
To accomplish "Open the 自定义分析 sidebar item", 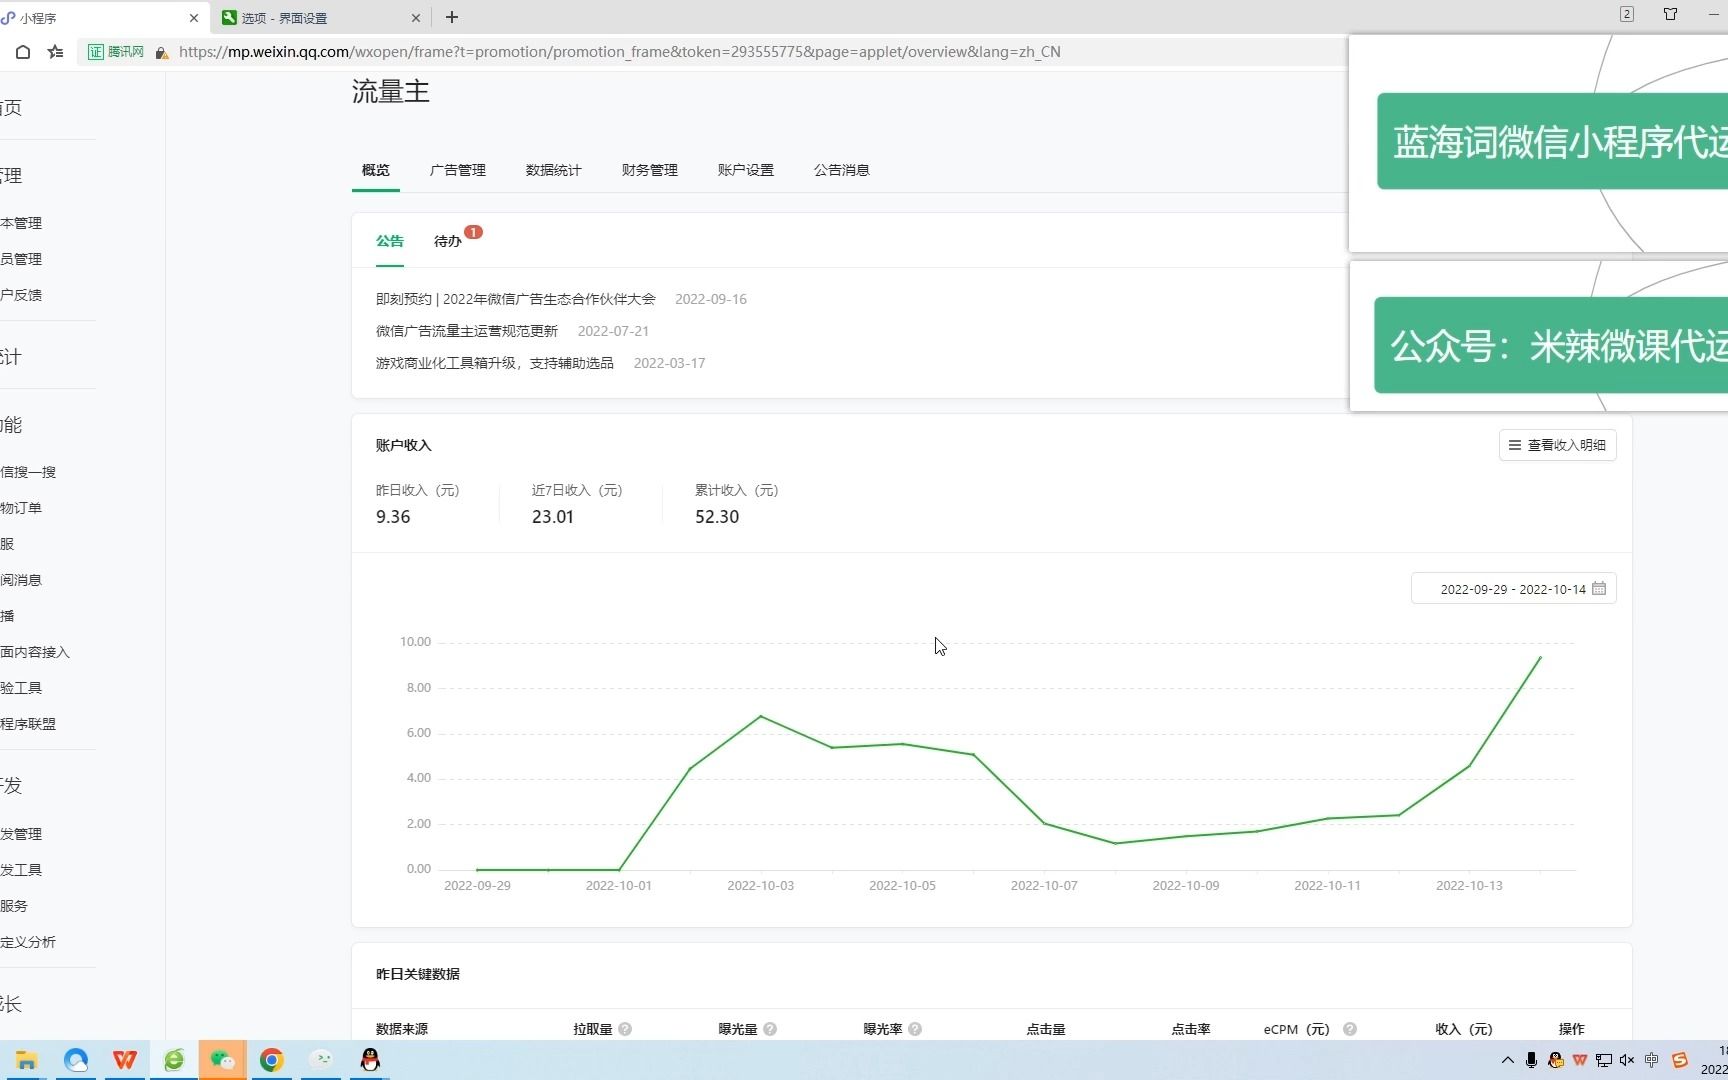I will [29, 942].
